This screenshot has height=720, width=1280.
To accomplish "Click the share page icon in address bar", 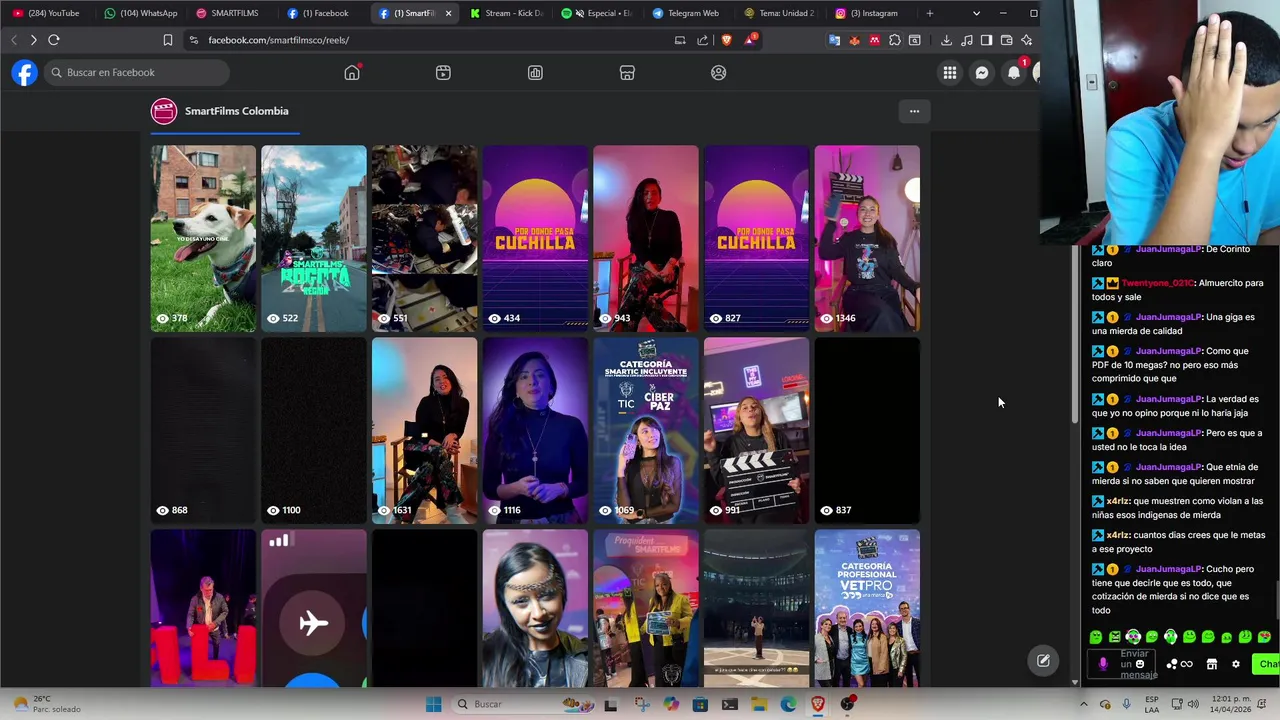I will (702, 40).
